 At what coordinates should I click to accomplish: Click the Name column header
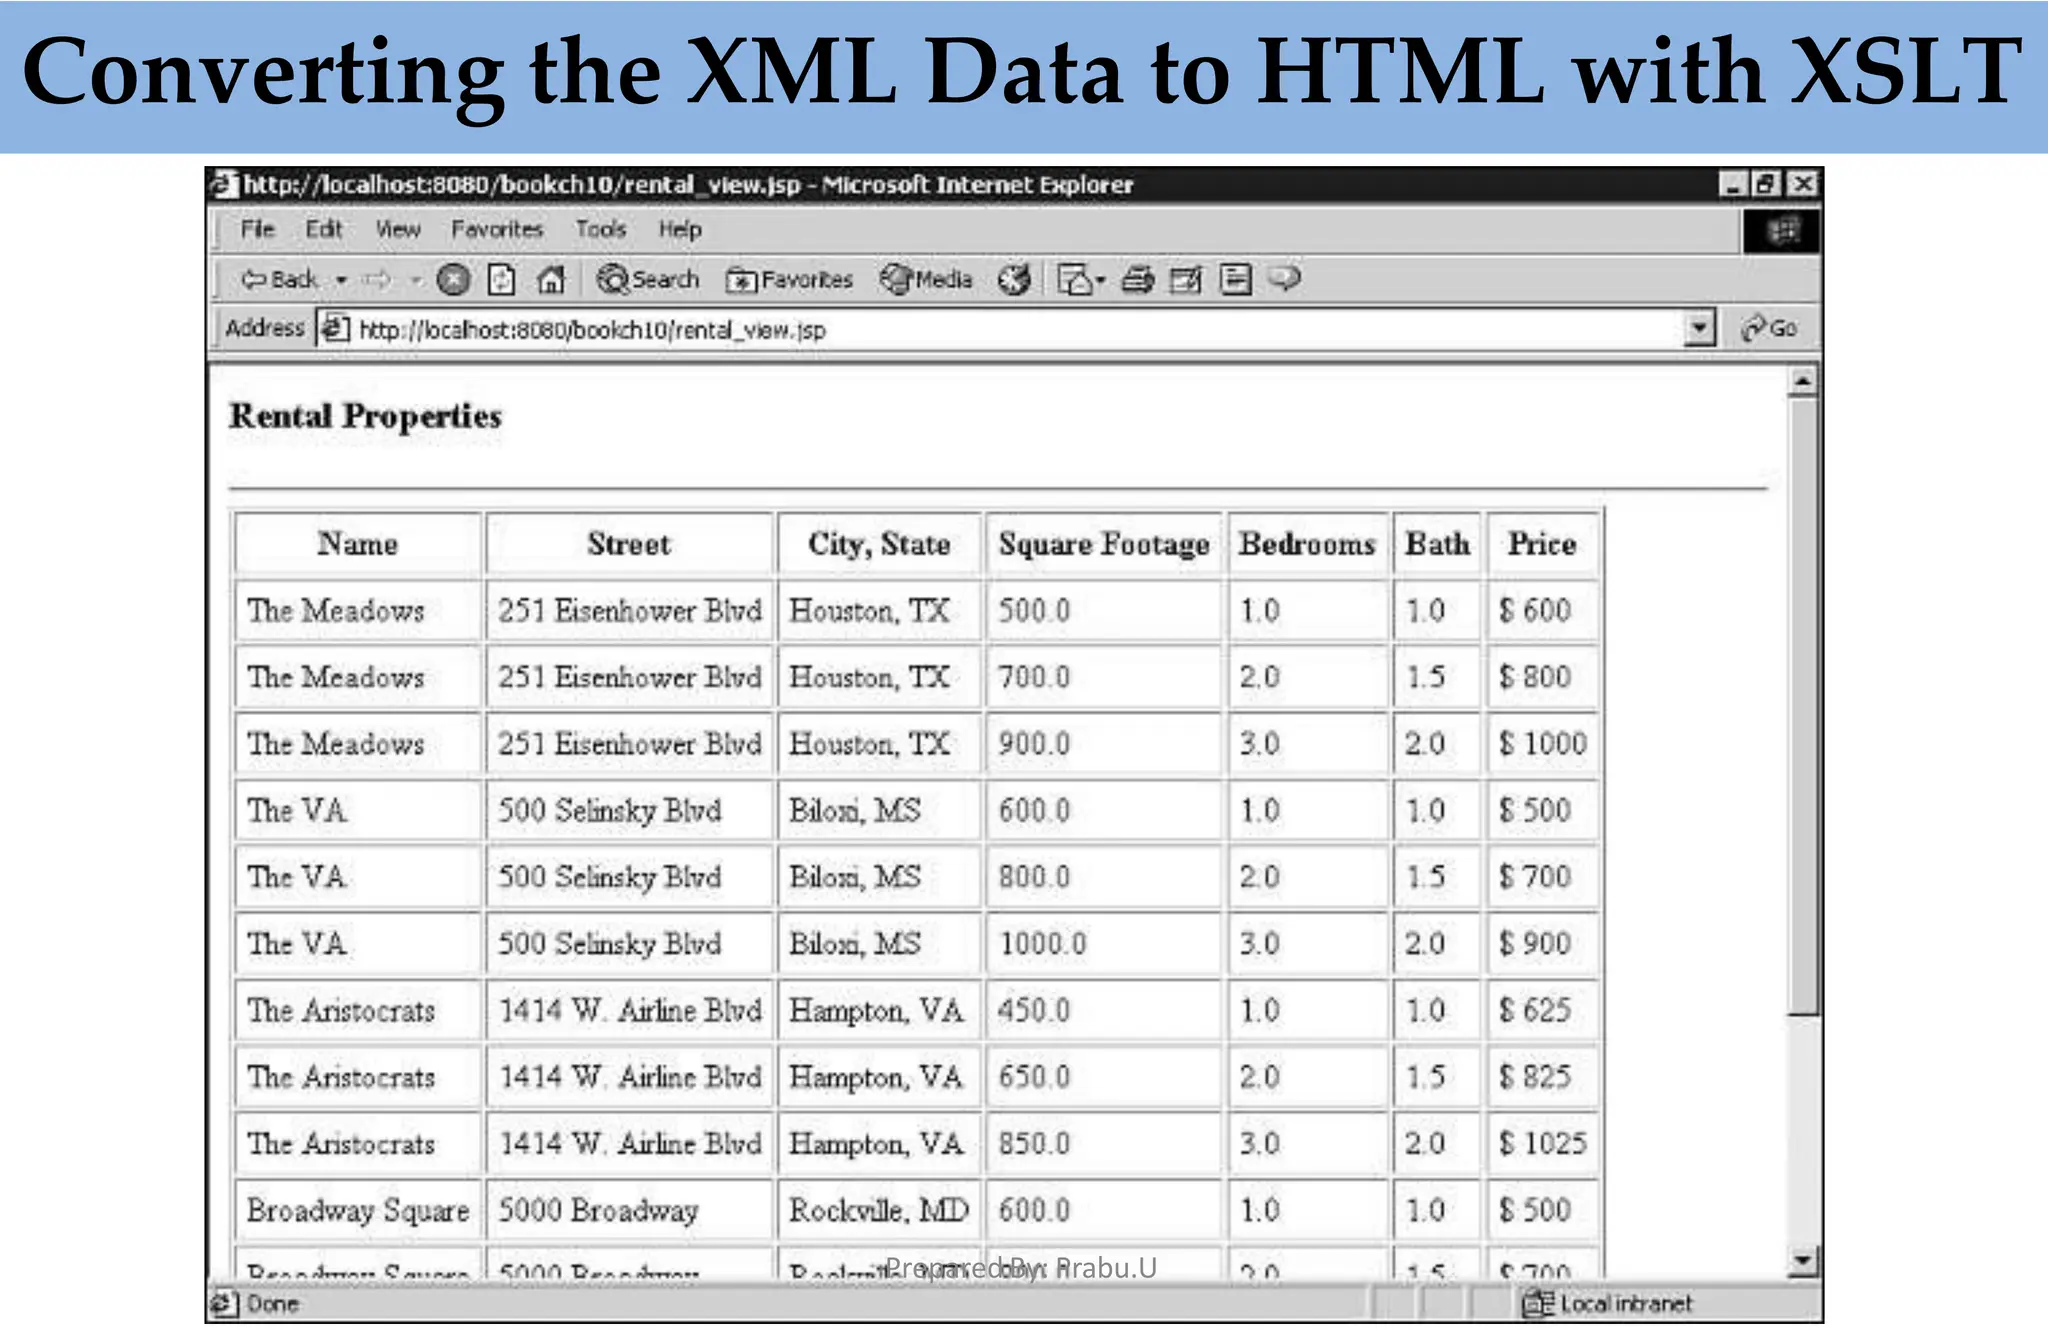tap(358, 544)
